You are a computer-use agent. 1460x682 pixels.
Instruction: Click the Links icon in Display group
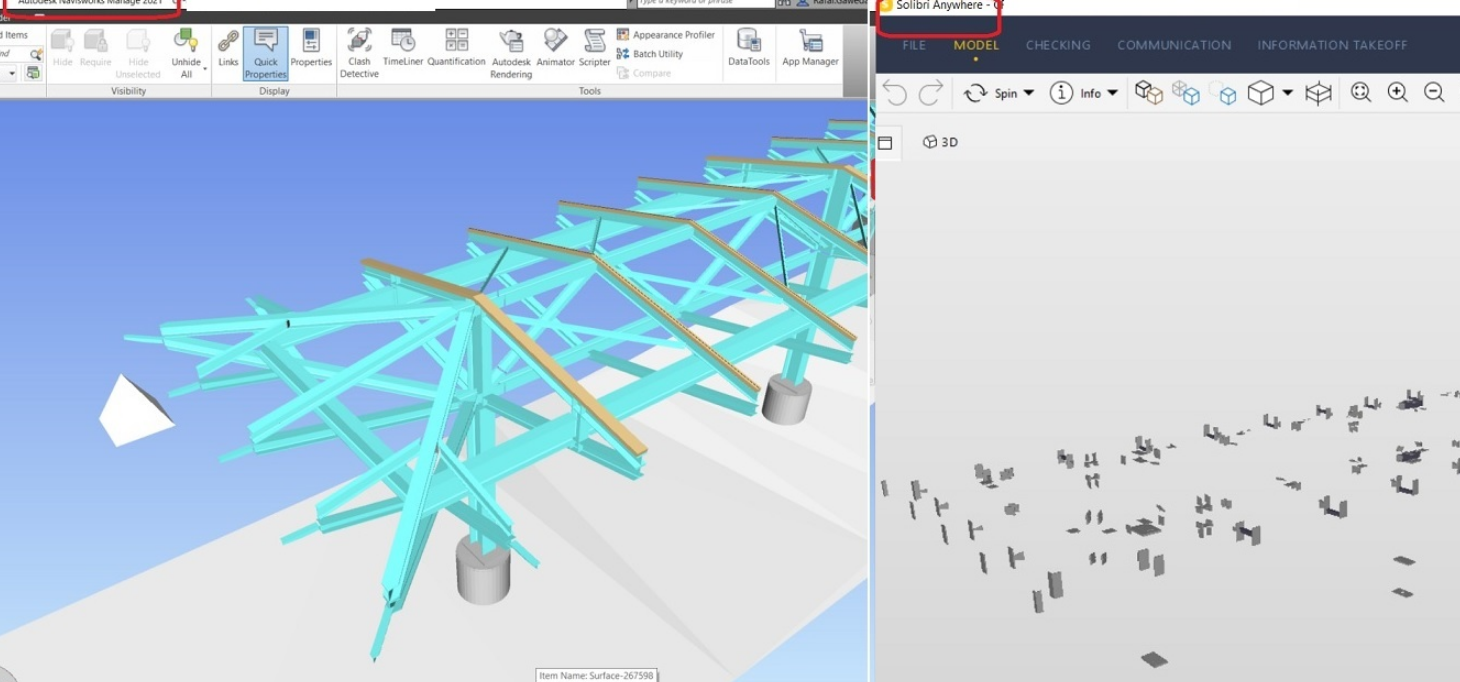point(228,48)
